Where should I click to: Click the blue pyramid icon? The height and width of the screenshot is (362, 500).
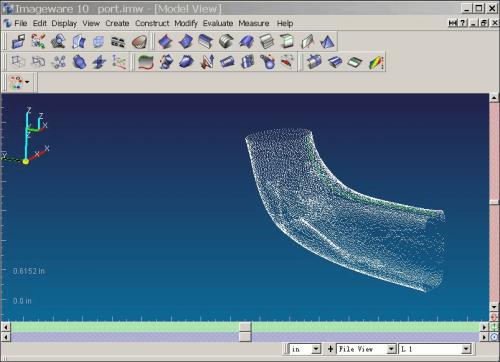pos(327,42)
